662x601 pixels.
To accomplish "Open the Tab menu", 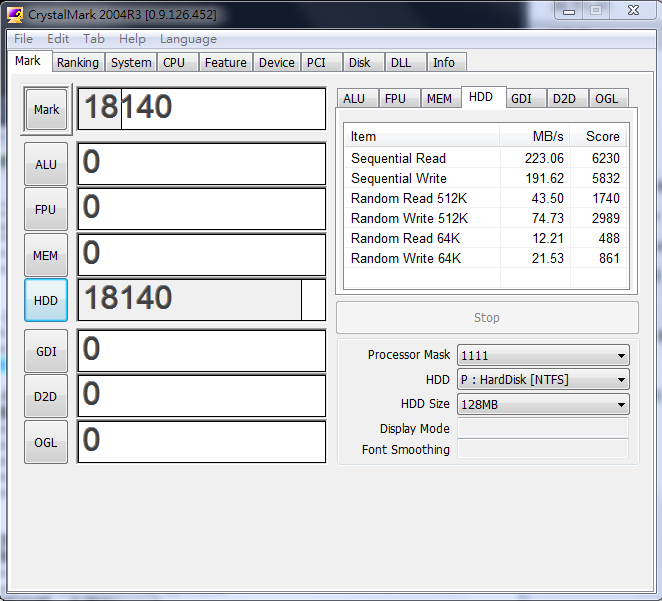I will 94,39.
